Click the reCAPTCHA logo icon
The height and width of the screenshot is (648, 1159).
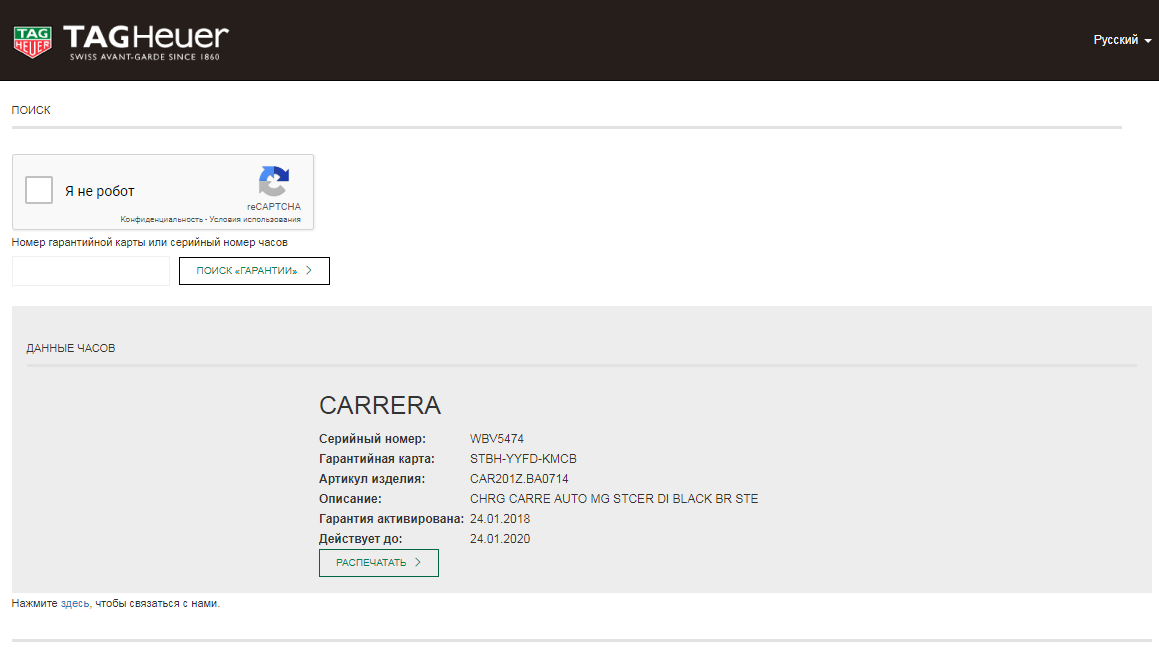pyautogui.click(x=273, y=181)
